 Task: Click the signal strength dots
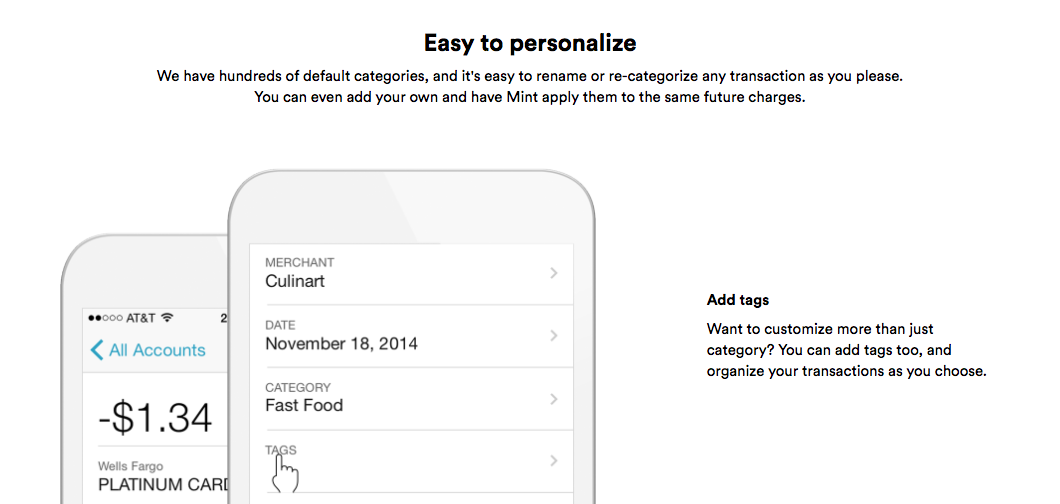pyautogui.click(x=105, y=318)
